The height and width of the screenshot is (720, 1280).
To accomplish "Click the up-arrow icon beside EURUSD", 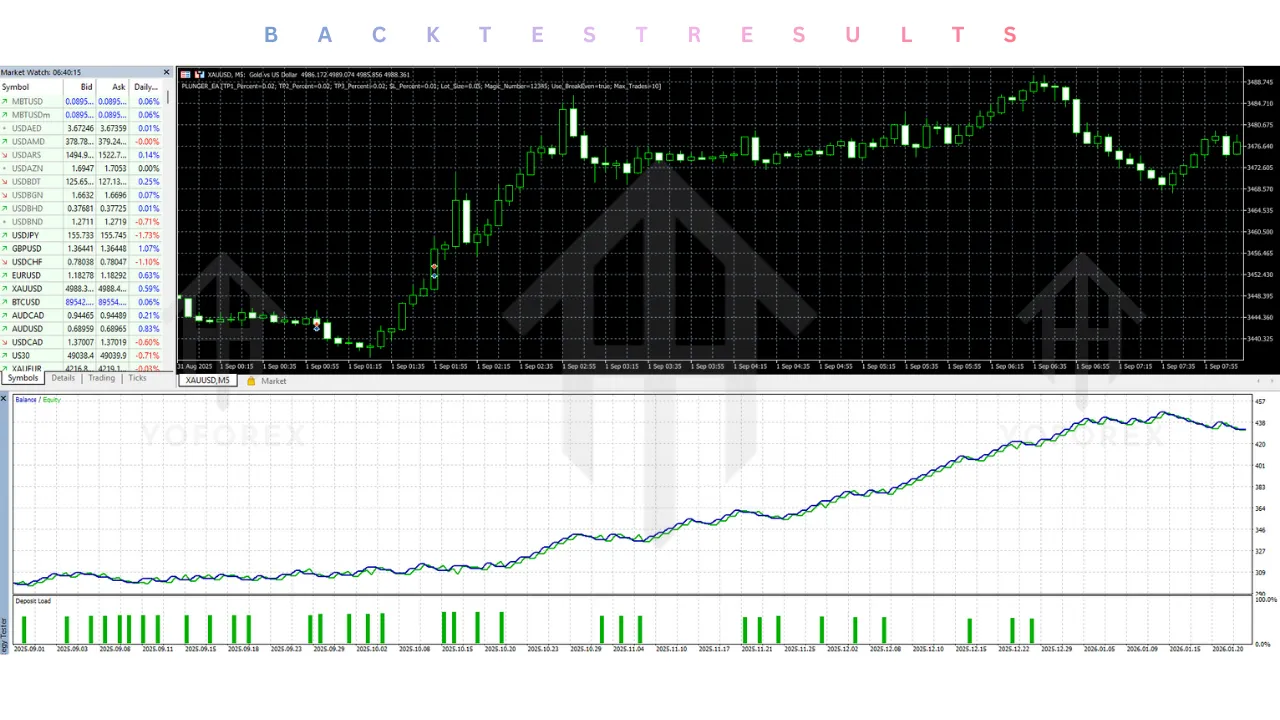I will (4, 275).
